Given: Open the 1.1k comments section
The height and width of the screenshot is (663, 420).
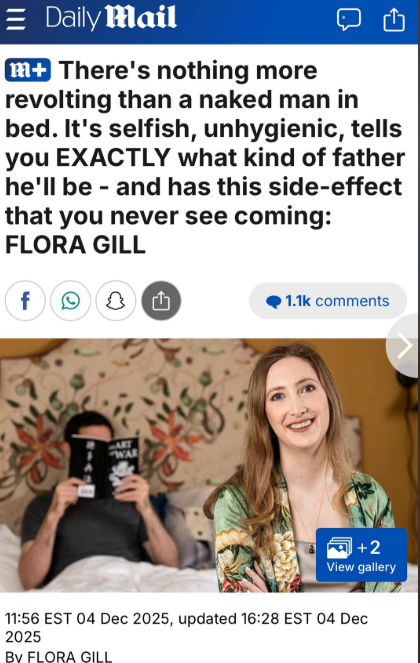Looking at the screenshot, I should click(328, 301).
